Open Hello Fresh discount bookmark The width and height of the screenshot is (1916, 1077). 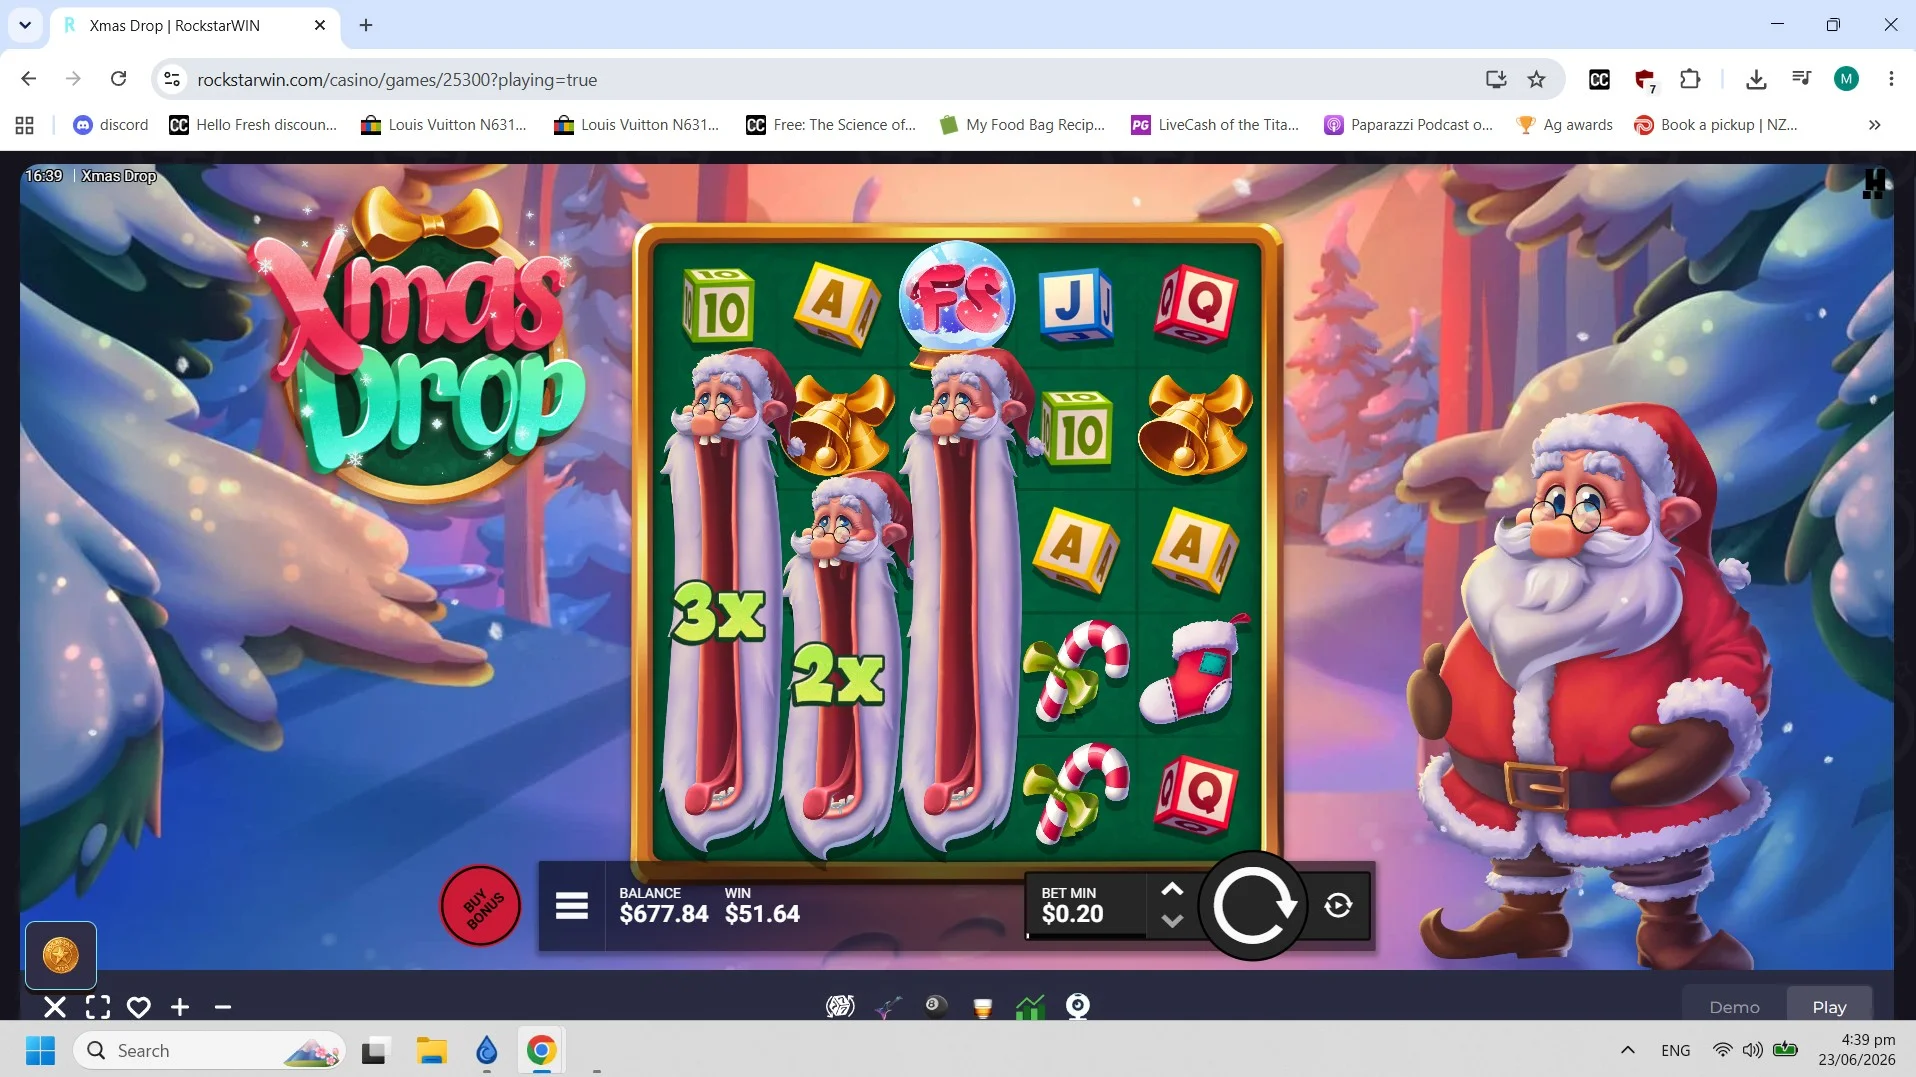254,125
